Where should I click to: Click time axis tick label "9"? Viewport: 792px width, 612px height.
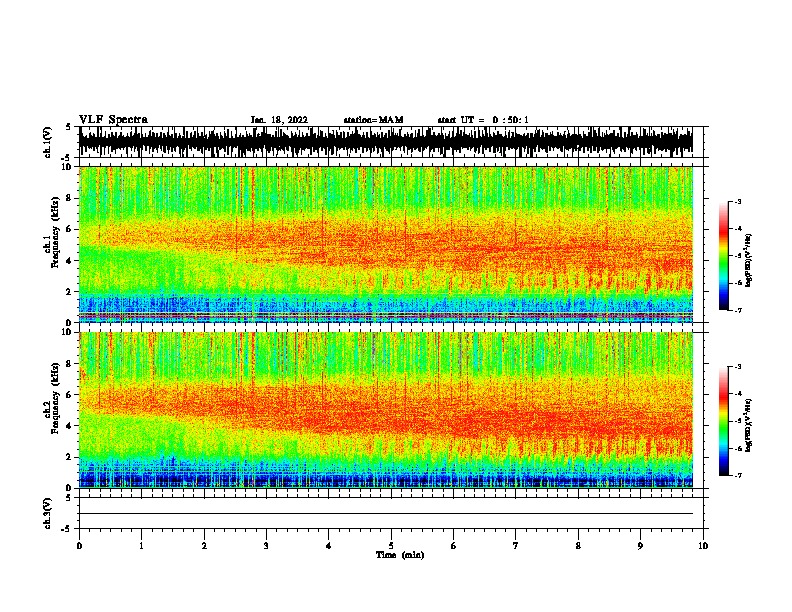coord(640,546)
